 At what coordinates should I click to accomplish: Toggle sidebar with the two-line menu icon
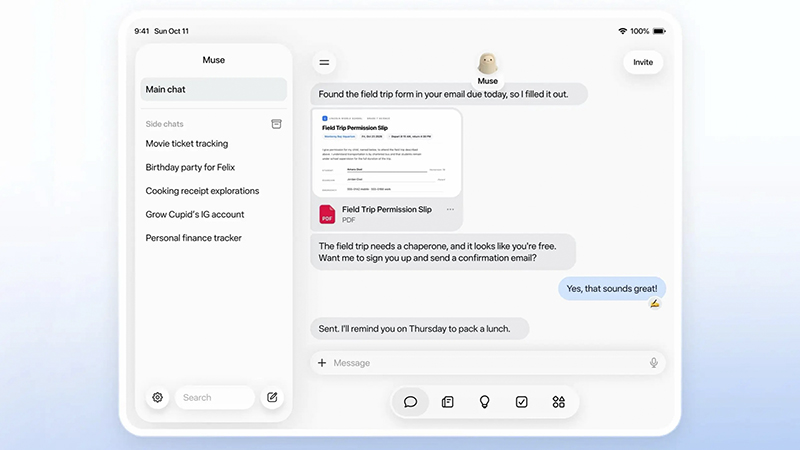click(324, 63)
